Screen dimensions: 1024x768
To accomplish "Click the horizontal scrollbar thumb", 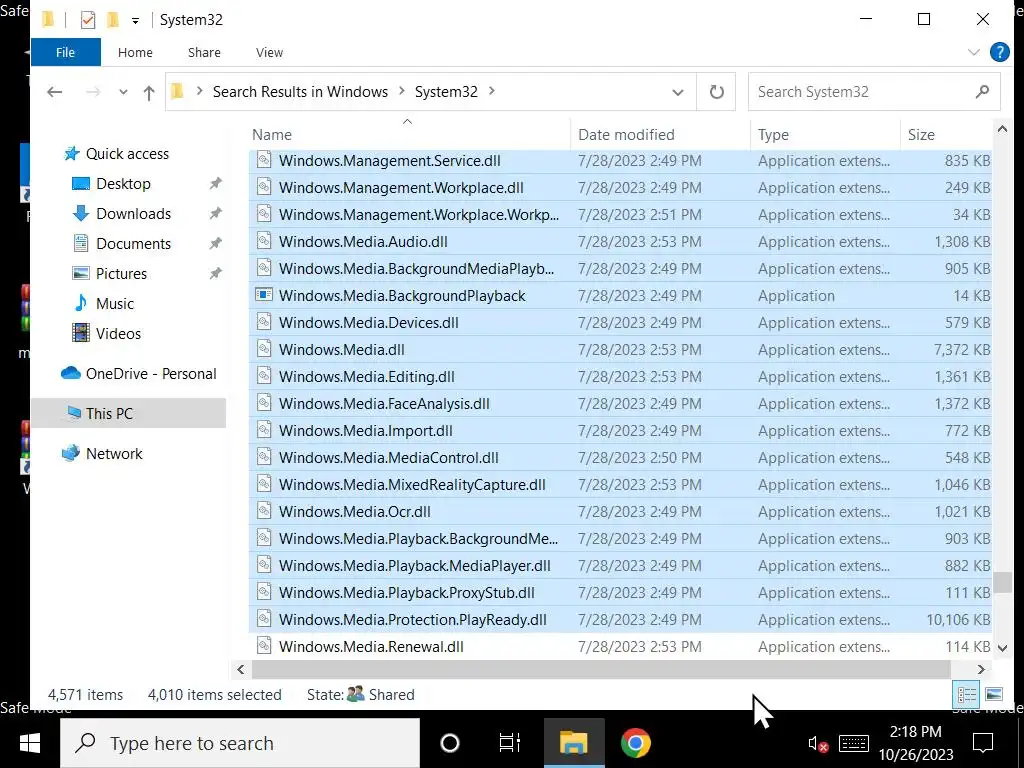I will click(601, 669).
